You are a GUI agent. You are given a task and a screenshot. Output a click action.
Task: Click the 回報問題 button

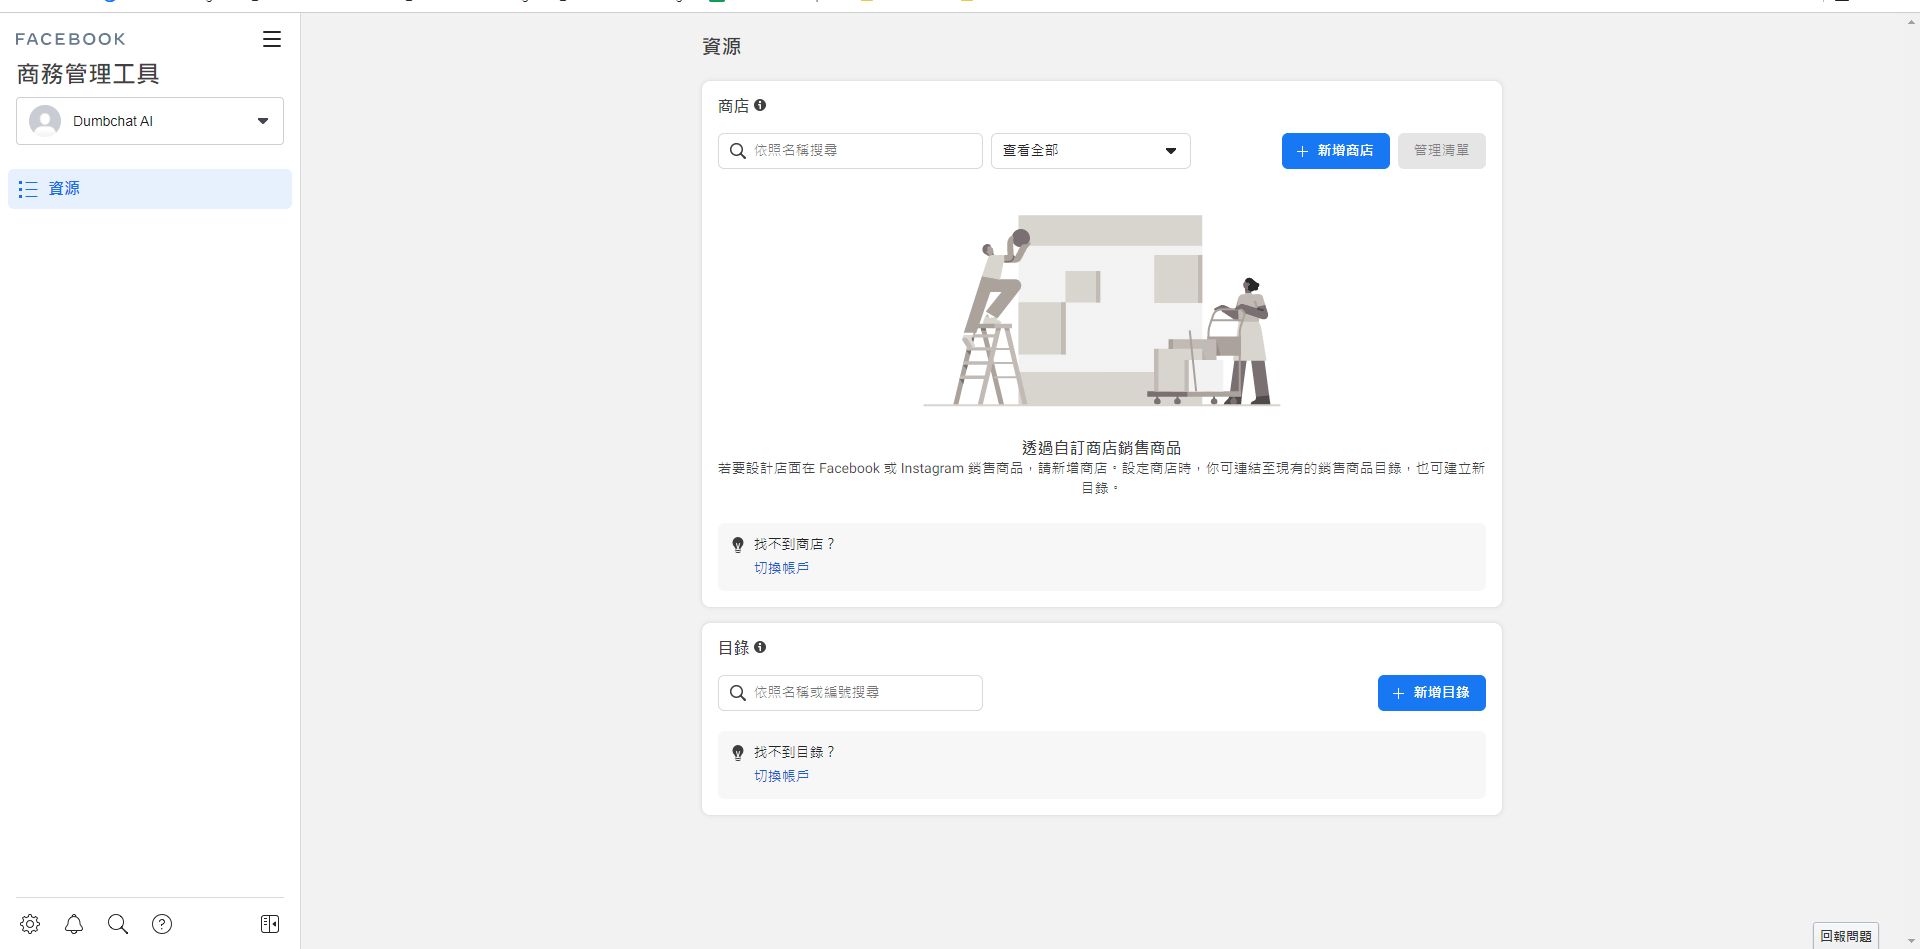click(1846, 936)
